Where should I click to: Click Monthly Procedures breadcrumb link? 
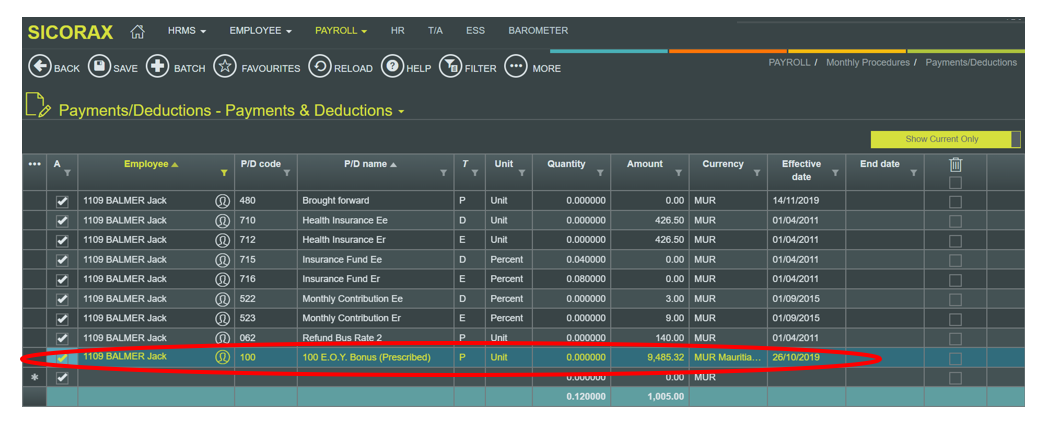point(868,62)
